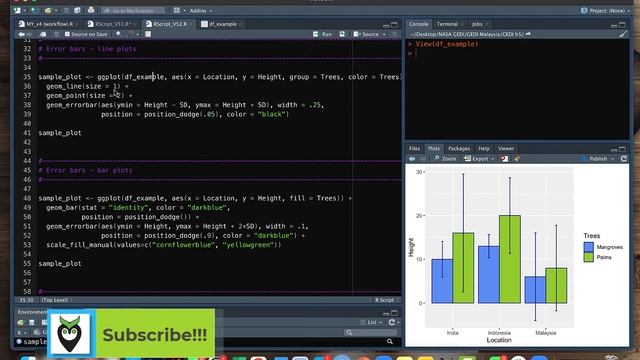Run the current line or selection
Image resolution: width=640 pixels, height=360 pixels.
tap(323, 34)
